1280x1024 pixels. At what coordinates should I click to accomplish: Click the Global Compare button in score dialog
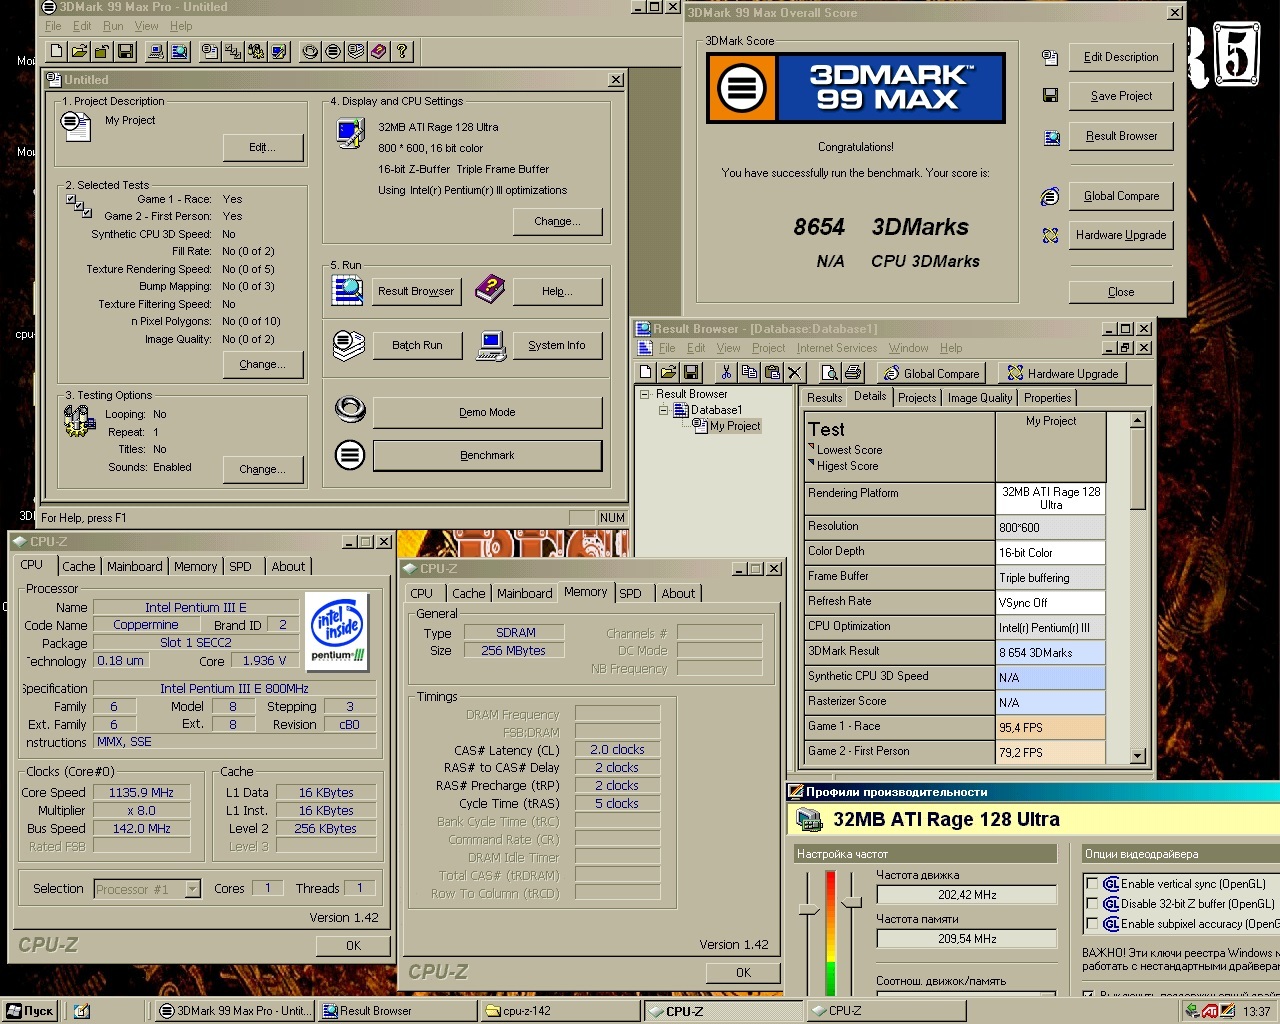pos(1121,196)
